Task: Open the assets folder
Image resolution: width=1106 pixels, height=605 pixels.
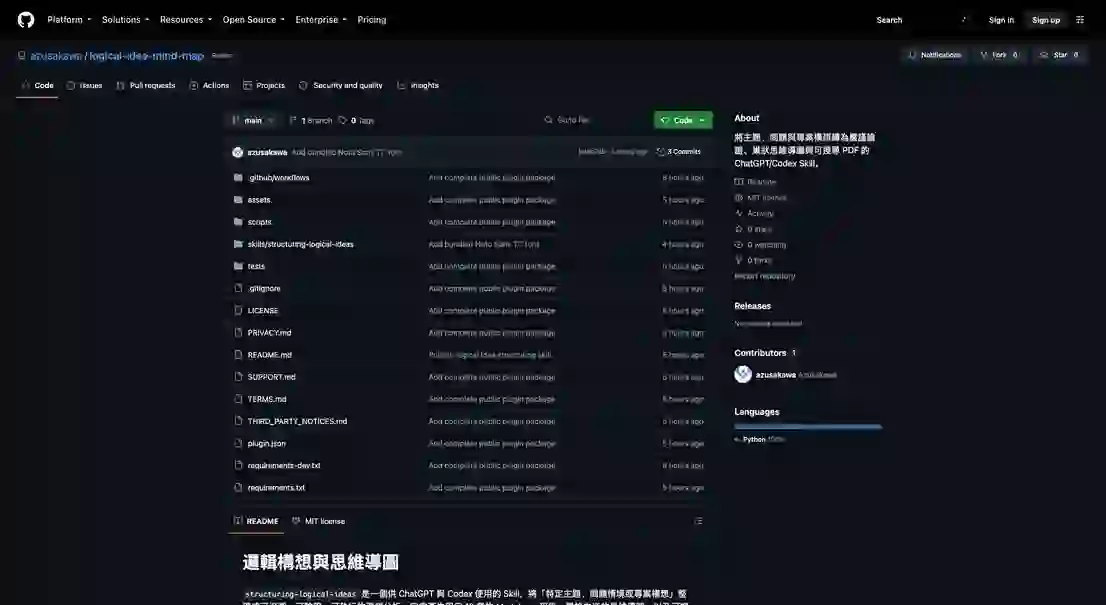Action: [x=259, y=200]
